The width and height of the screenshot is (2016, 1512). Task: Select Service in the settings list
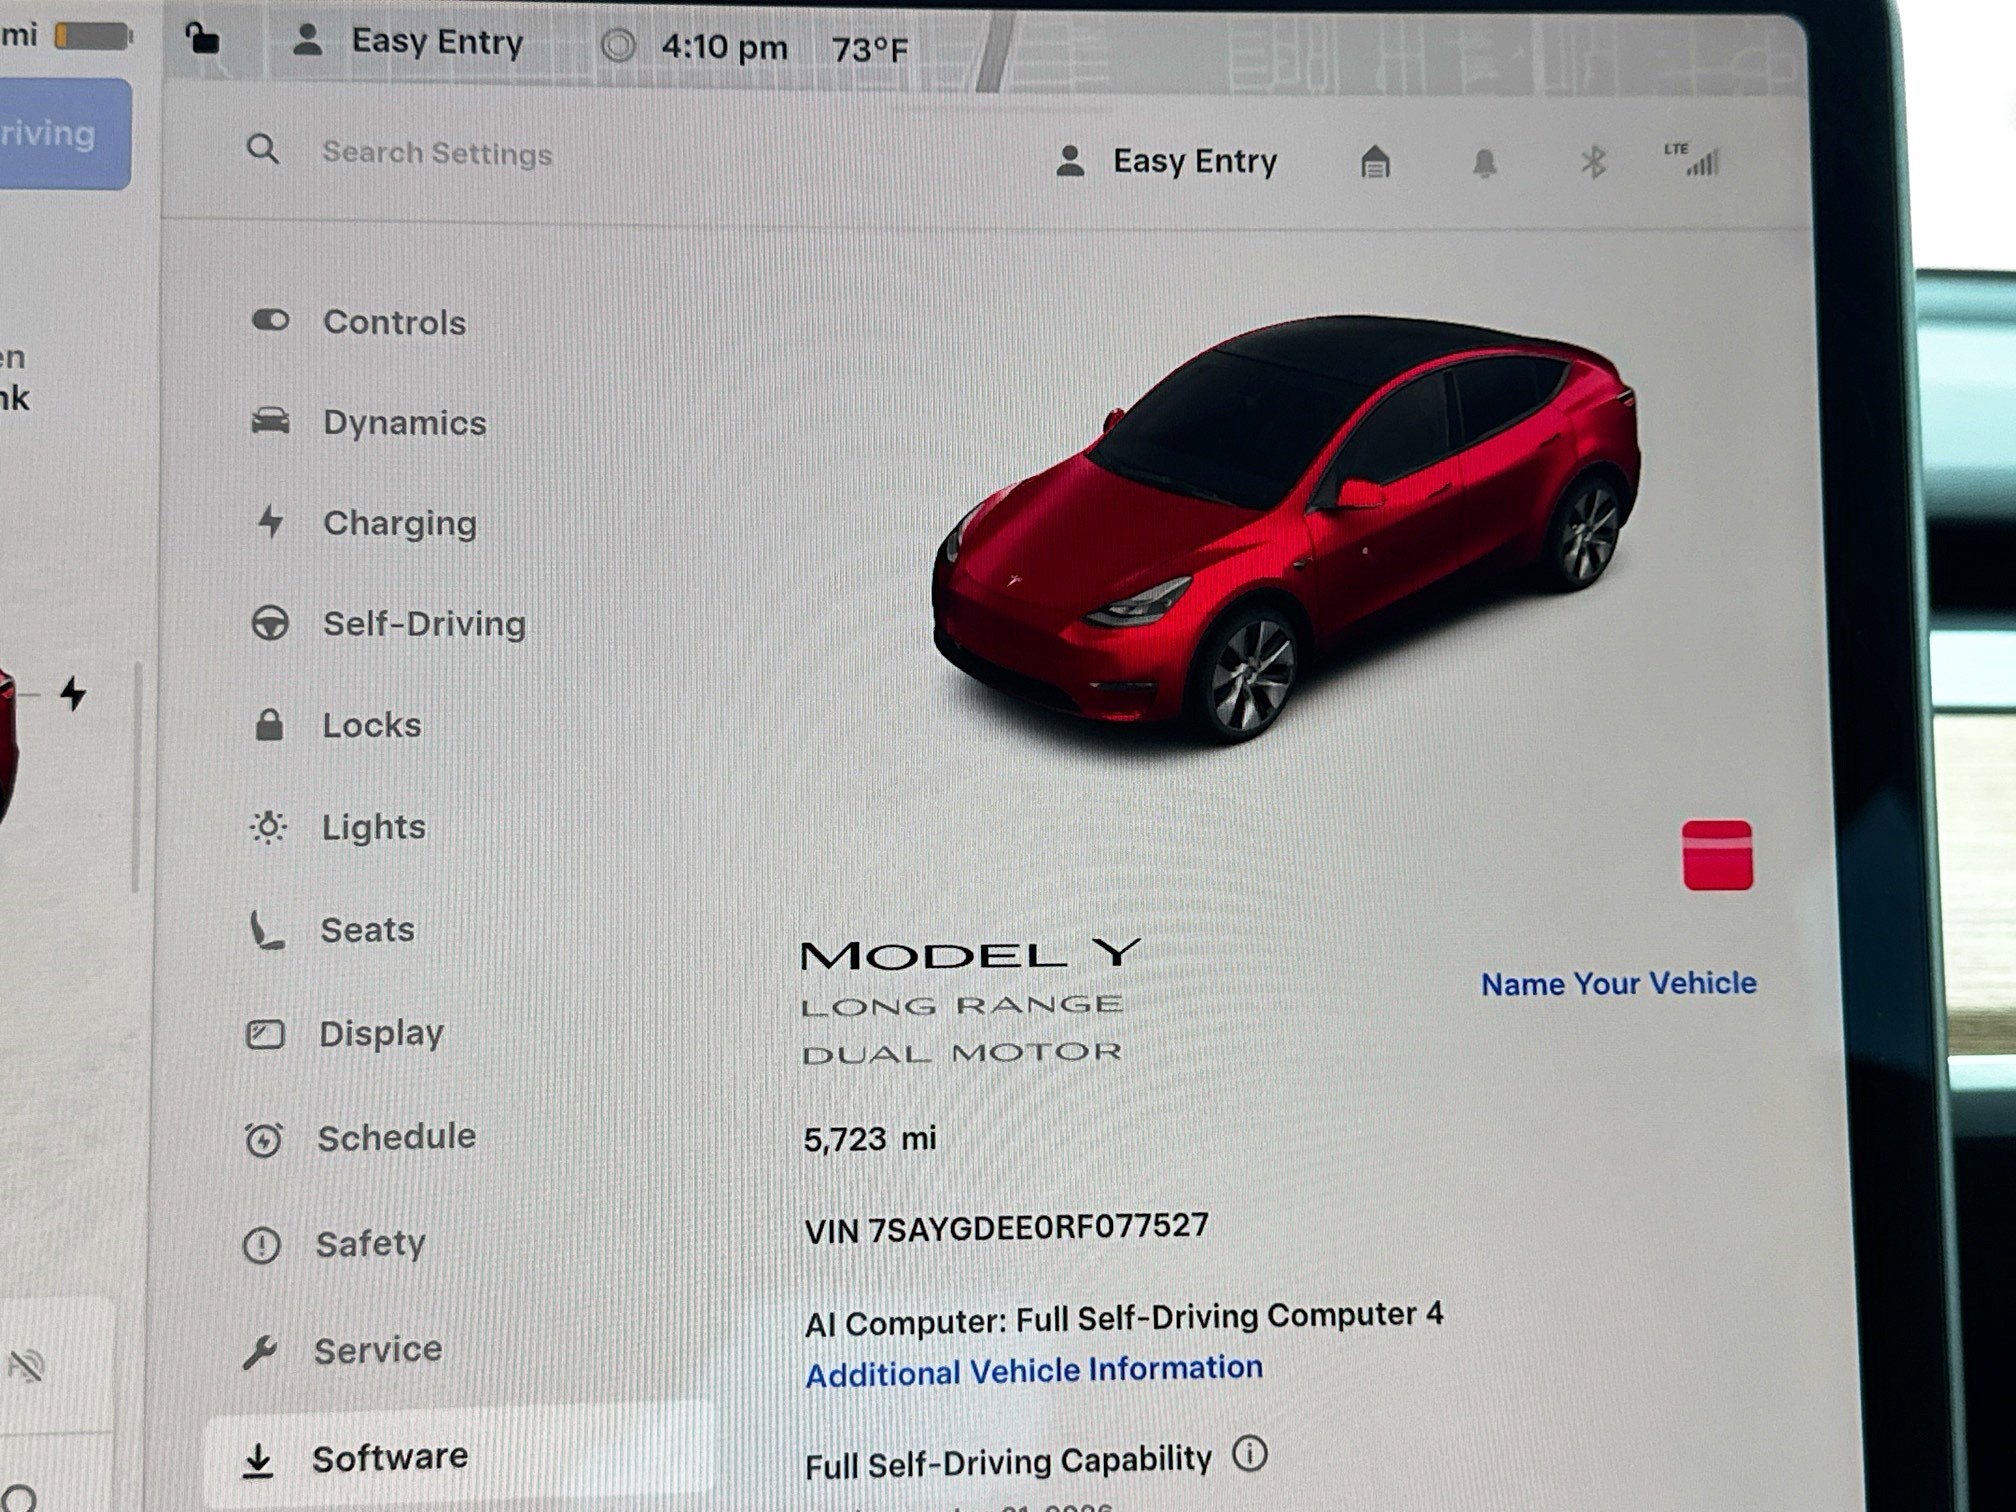[342, 1351]
